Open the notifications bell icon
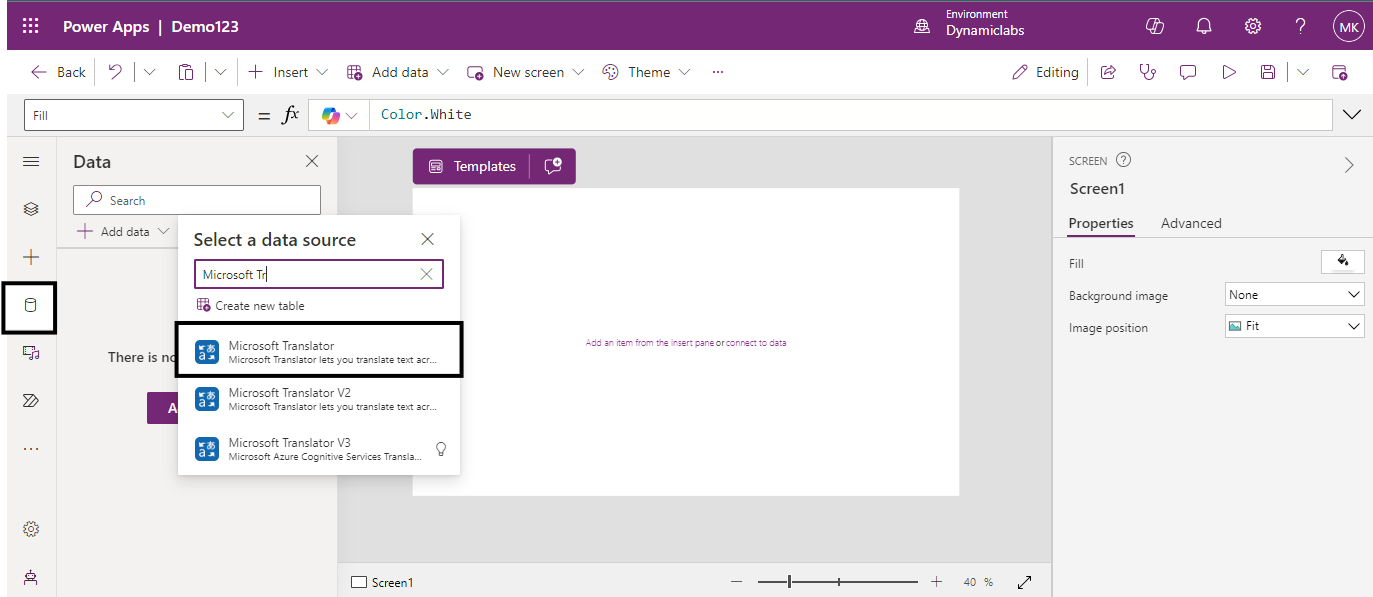Screen dimensions: 1373x597 click(1204, 26)
